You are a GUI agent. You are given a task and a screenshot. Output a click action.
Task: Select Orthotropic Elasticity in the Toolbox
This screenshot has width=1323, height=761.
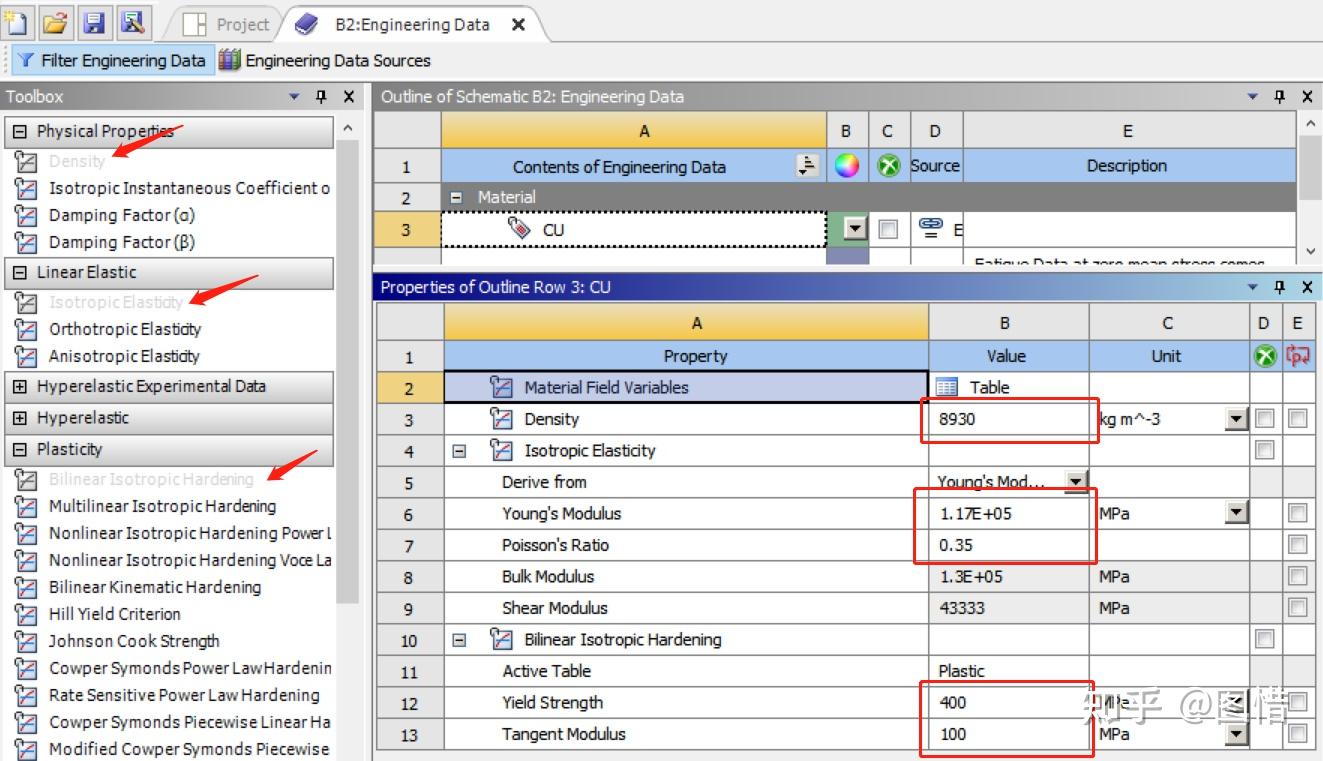point(124,329)
